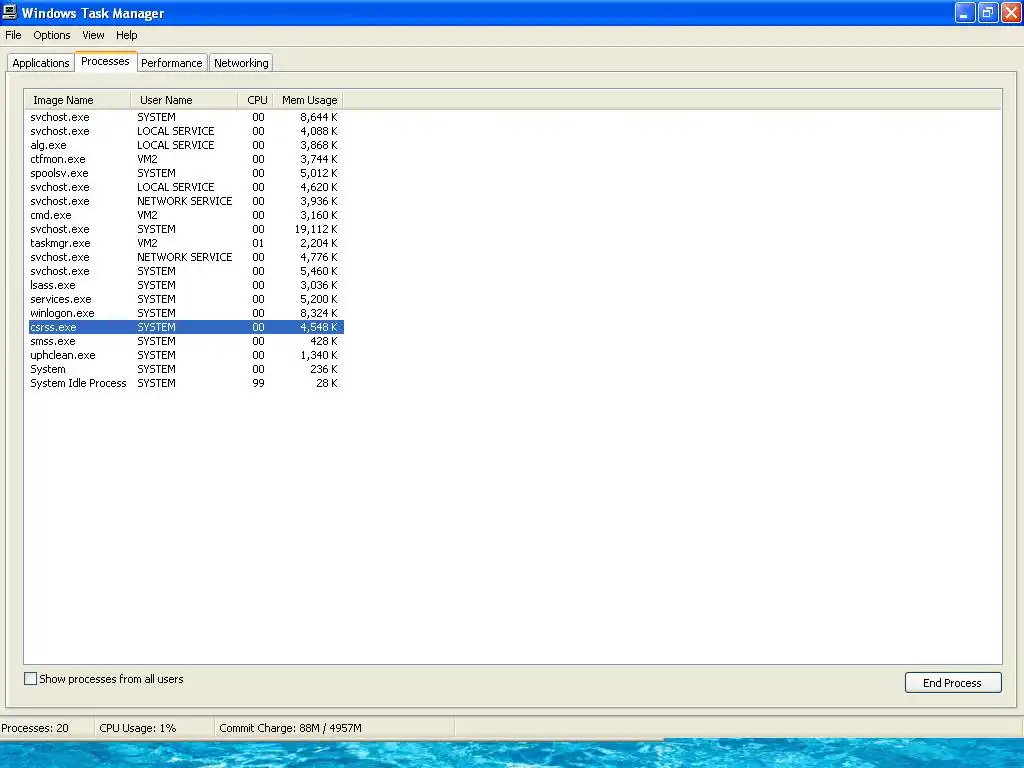Select the uphclean.exe process
Image resolution: width=1024 pixels, height=768 pixels.
(185, 355)
